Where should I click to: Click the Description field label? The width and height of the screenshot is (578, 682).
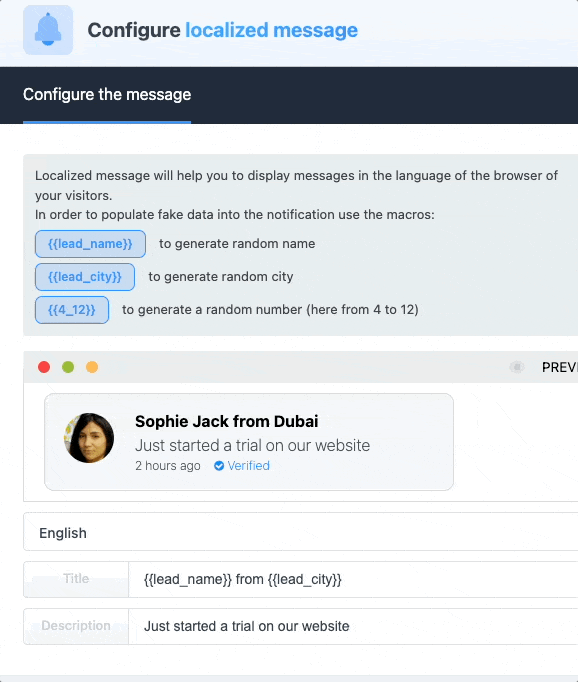[x=76, y=626]
